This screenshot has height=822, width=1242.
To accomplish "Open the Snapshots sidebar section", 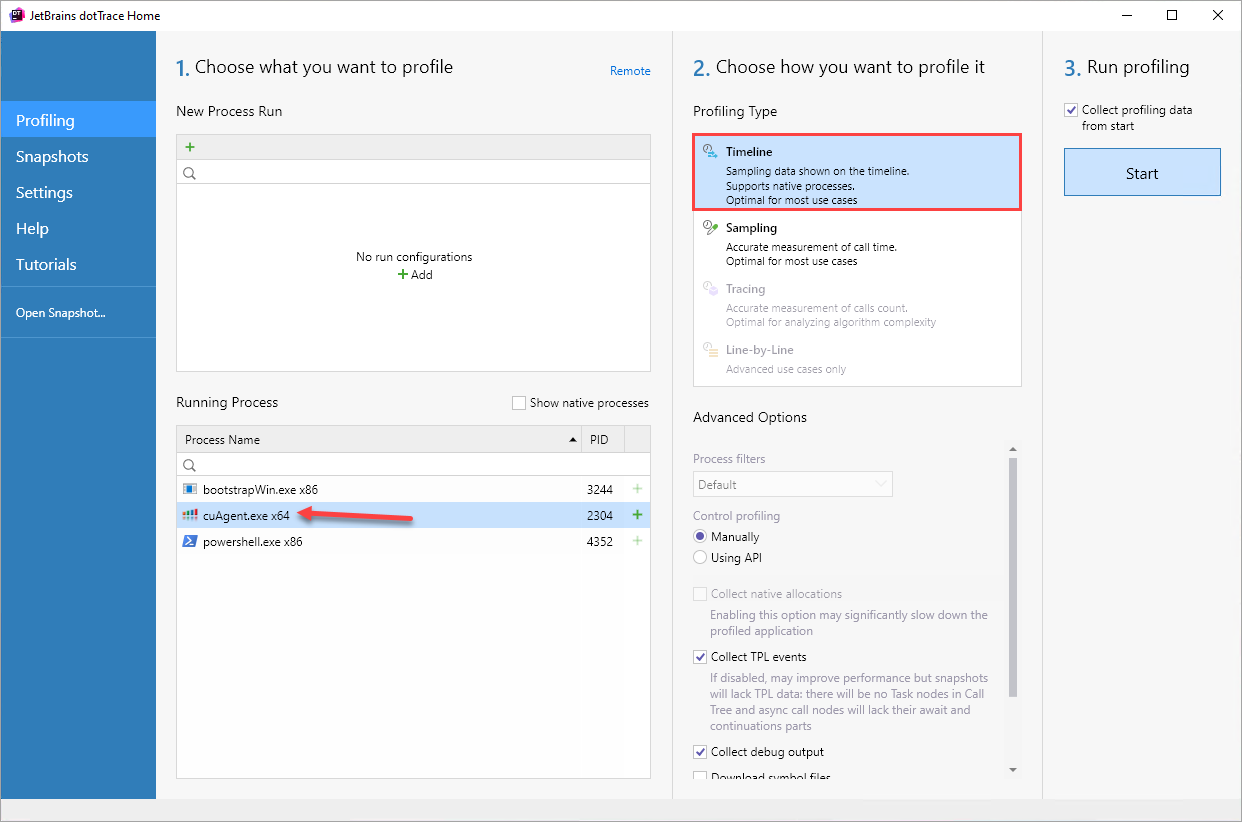I will pyautogui.click(x=78, y=156).
